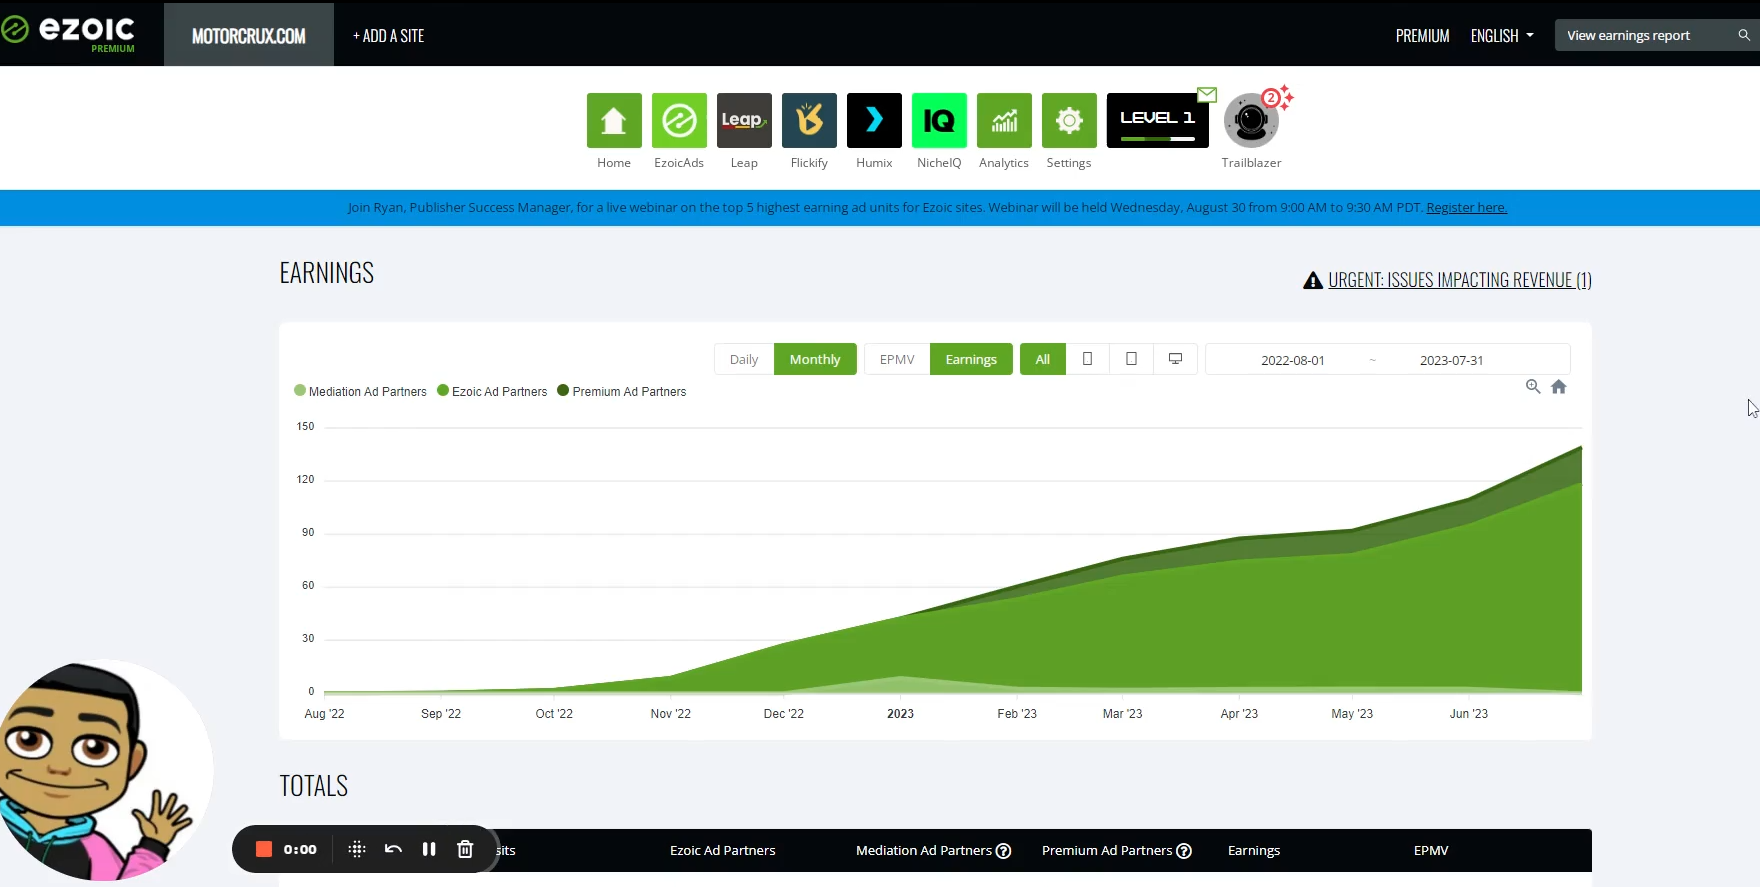This screenshot has width=1760, height=887.
Task: Click the urgent warning triangle icon
Action: [1313, 281]
